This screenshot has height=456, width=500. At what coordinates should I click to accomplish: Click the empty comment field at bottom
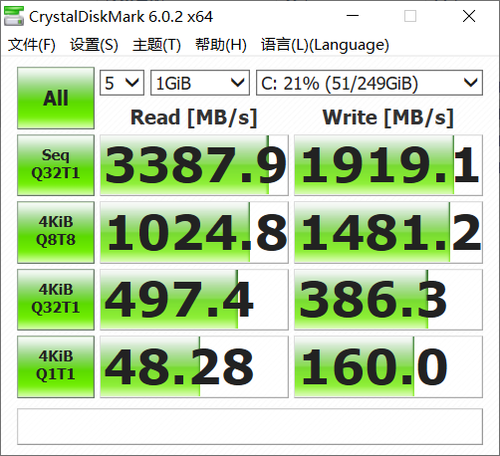tap(250, 426)
